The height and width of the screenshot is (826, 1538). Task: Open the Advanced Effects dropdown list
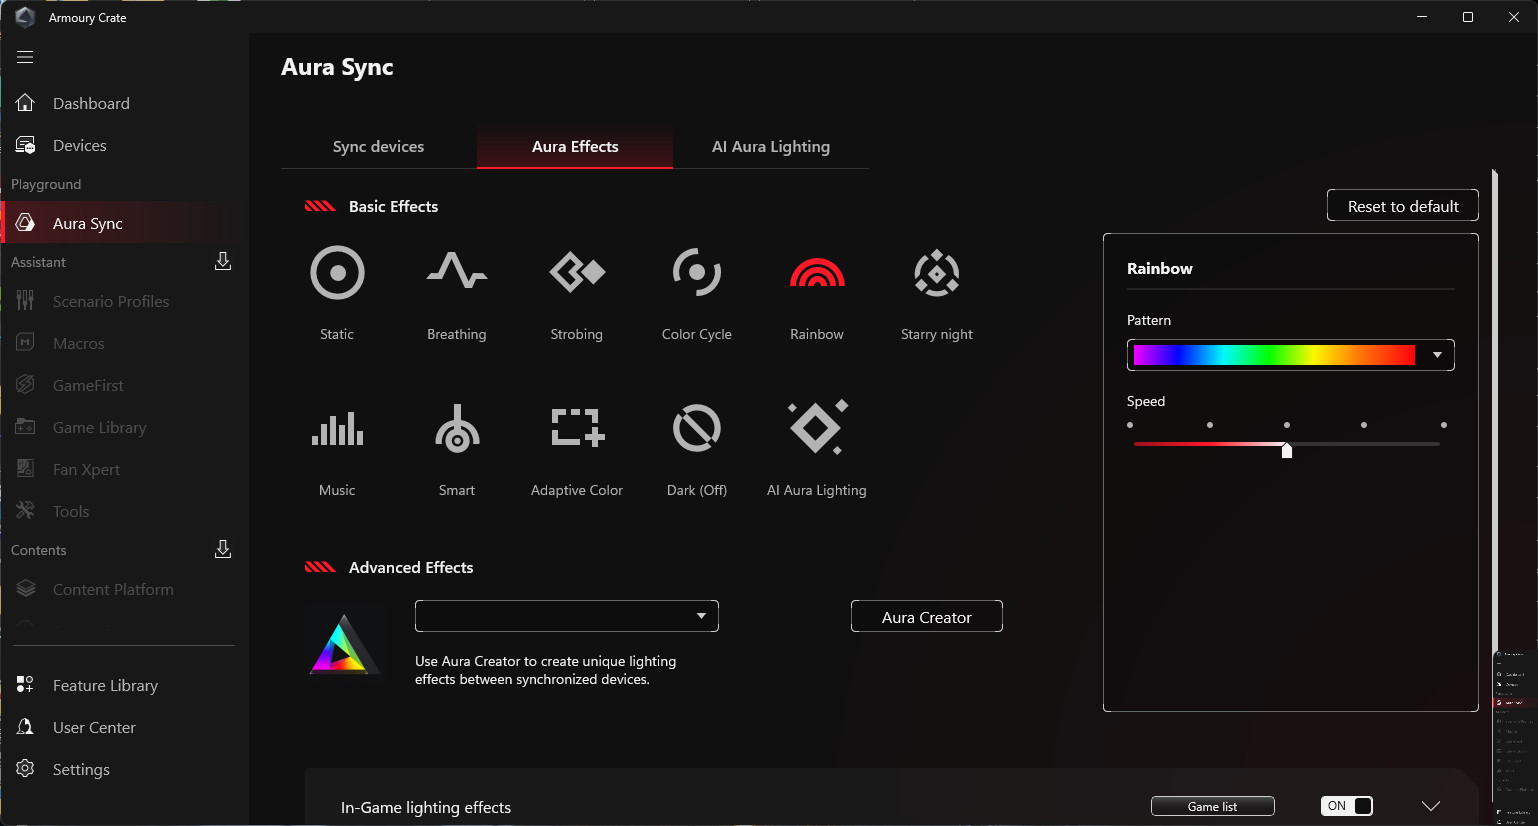pos(567,616)
